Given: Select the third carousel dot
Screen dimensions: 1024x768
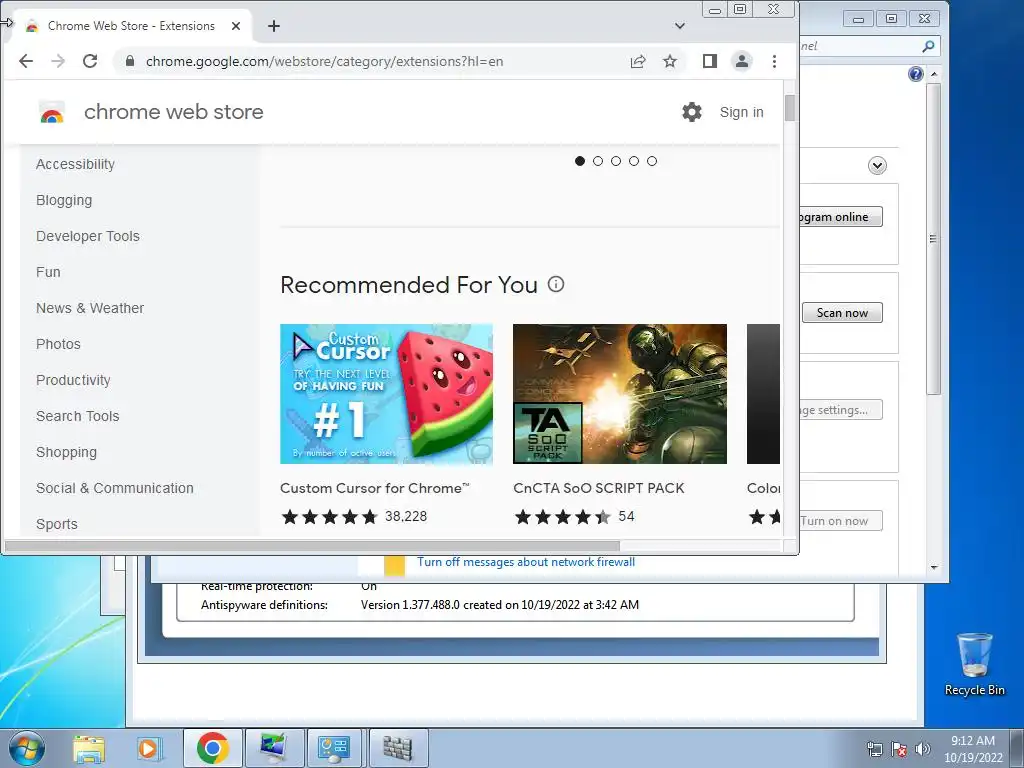Looking at the screenshot, I should pyautogui.click(x=616, y=161).
